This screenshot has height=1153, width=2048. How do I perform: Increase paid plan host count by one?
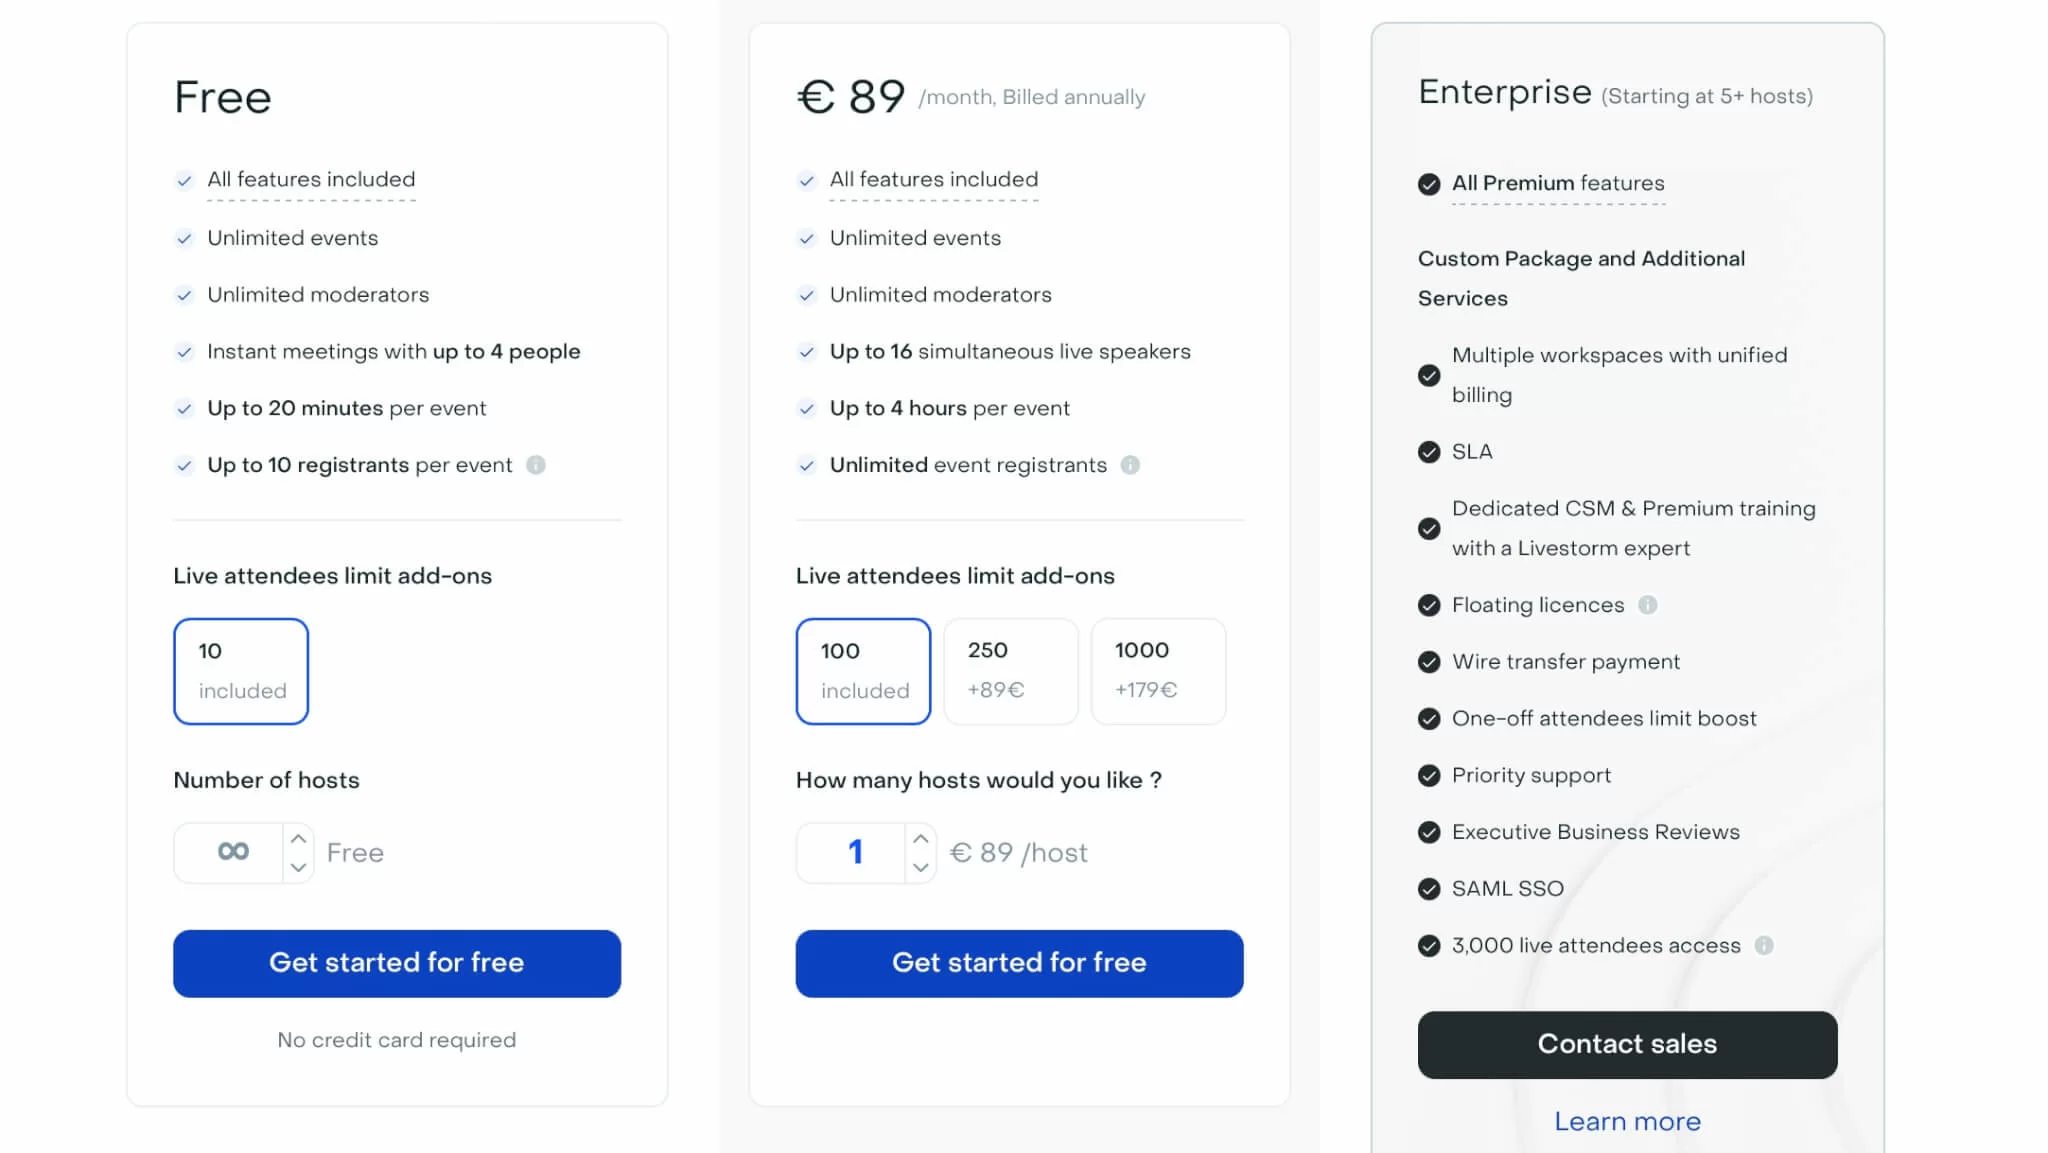click(x=920, y=839)
